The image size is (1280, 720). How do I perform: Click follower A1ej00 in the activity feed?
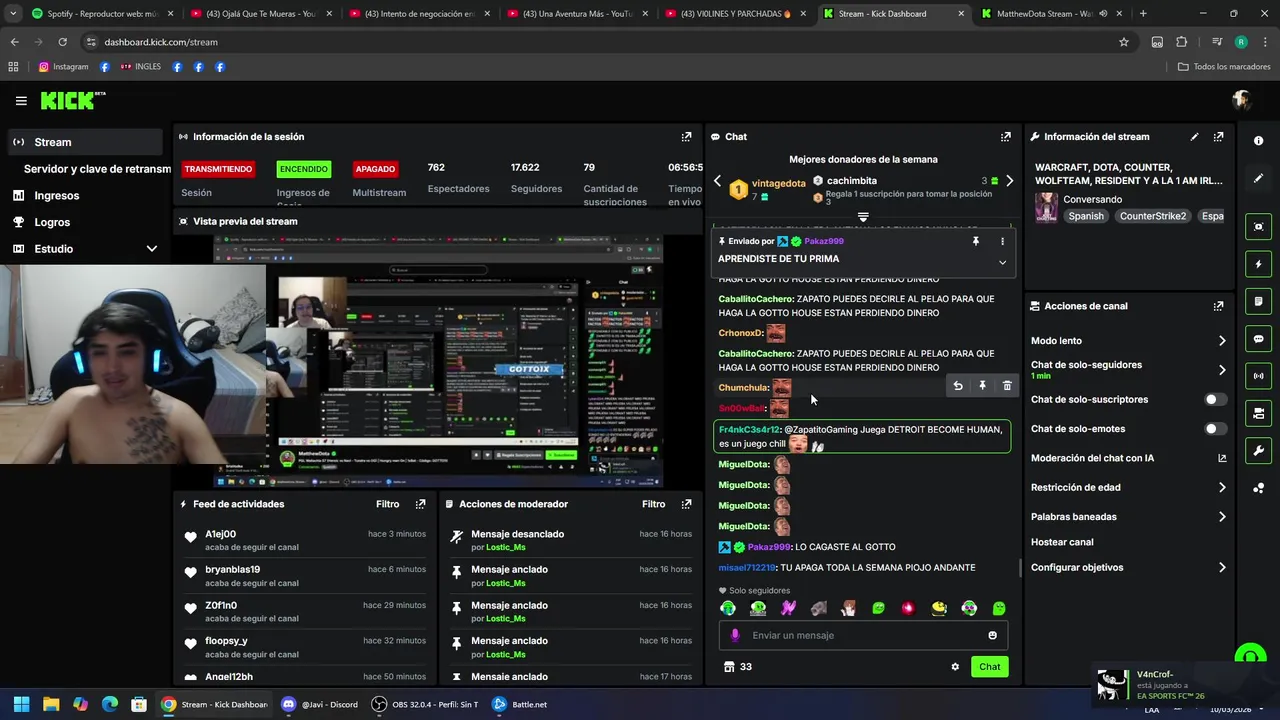[220, 534]
